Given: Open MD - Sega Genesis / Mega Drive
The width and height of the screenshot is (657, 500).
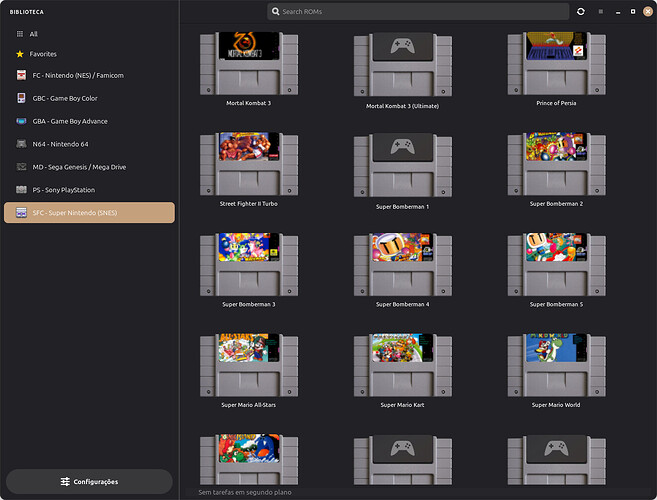Looking at the screenshot, I should [89, 167].
